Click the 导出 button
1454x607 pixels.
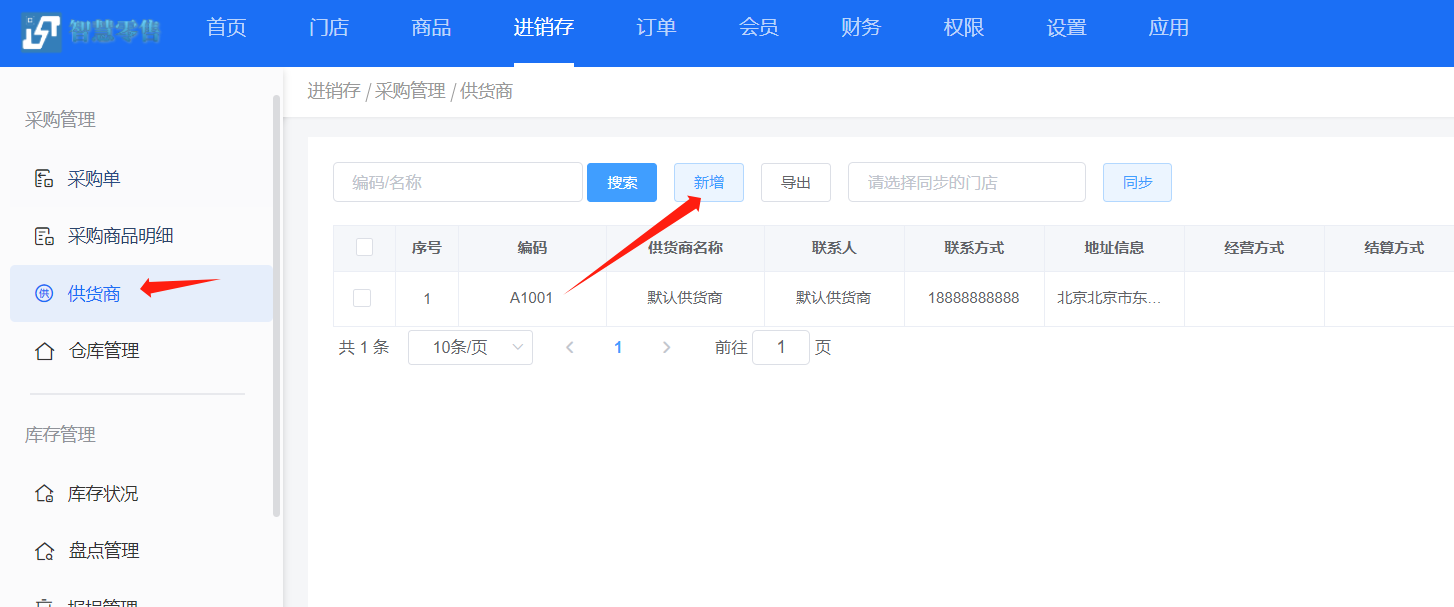pyautogui.click(x=796, y=182)
